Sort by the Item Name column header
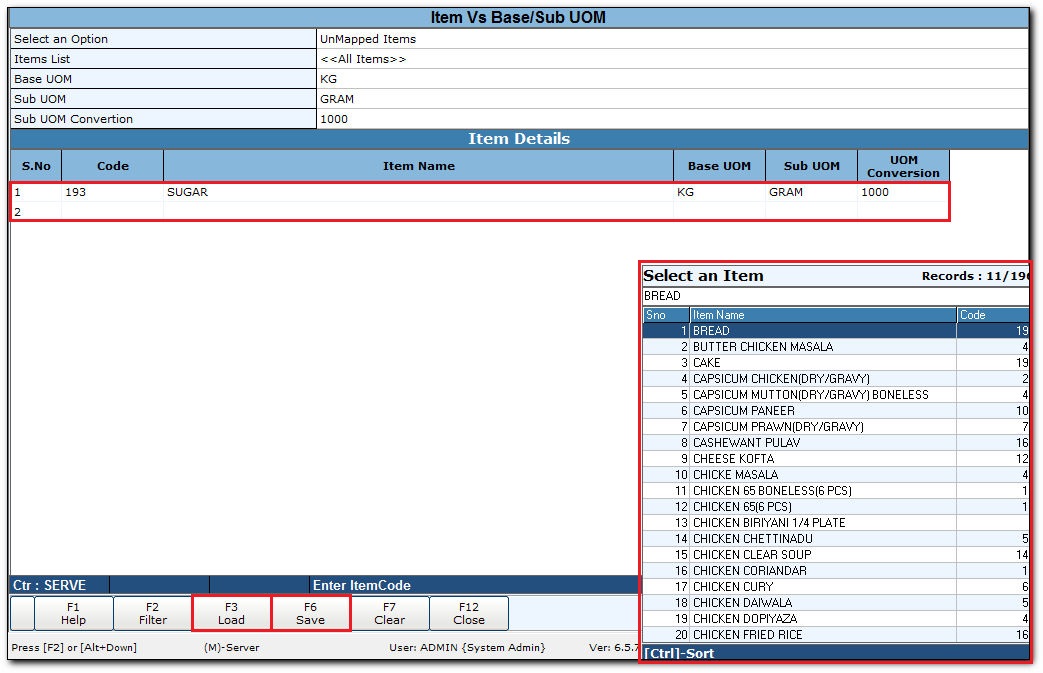The image size is (1043, 673). click(x=822, y=315)
